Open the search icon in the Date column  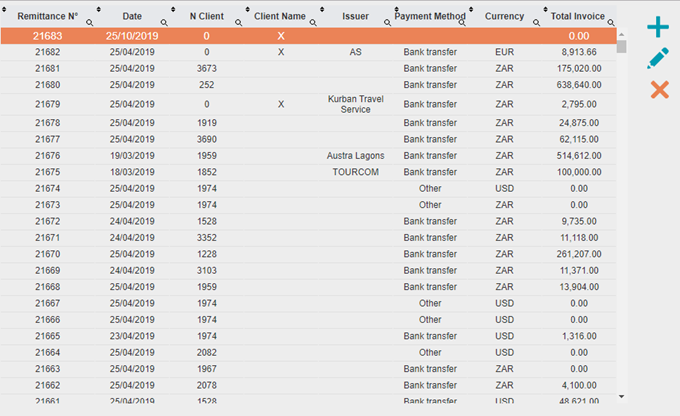164,23
